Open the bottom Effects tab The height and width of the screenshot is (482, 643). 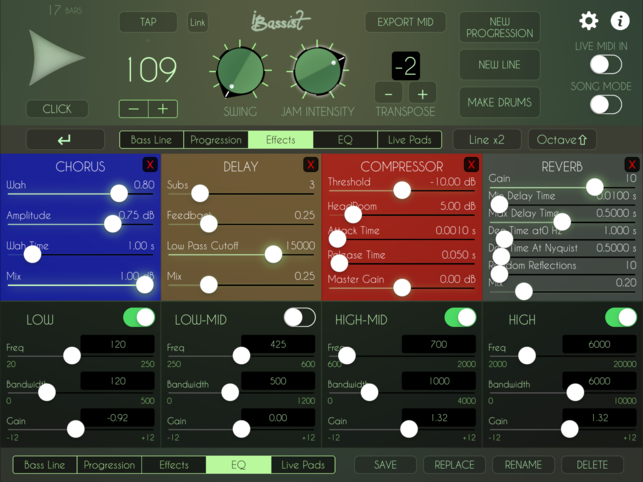(x=174, y=465)
